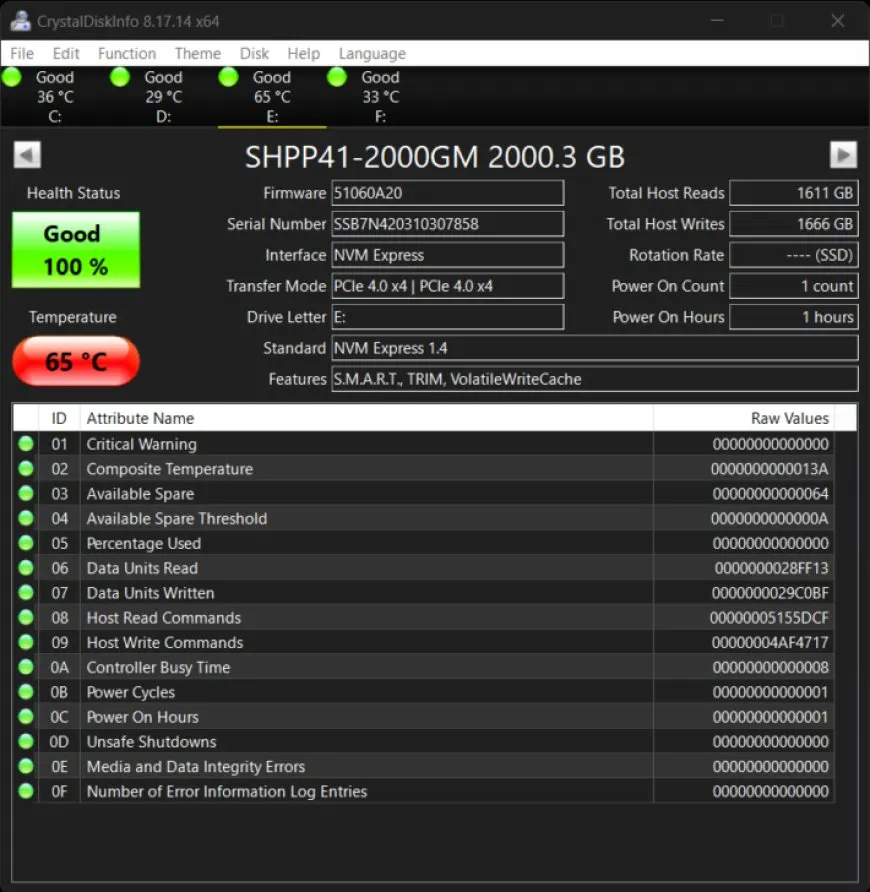Open the Disk menu
This screenshot has width=870, height=892.
(254, 53)
